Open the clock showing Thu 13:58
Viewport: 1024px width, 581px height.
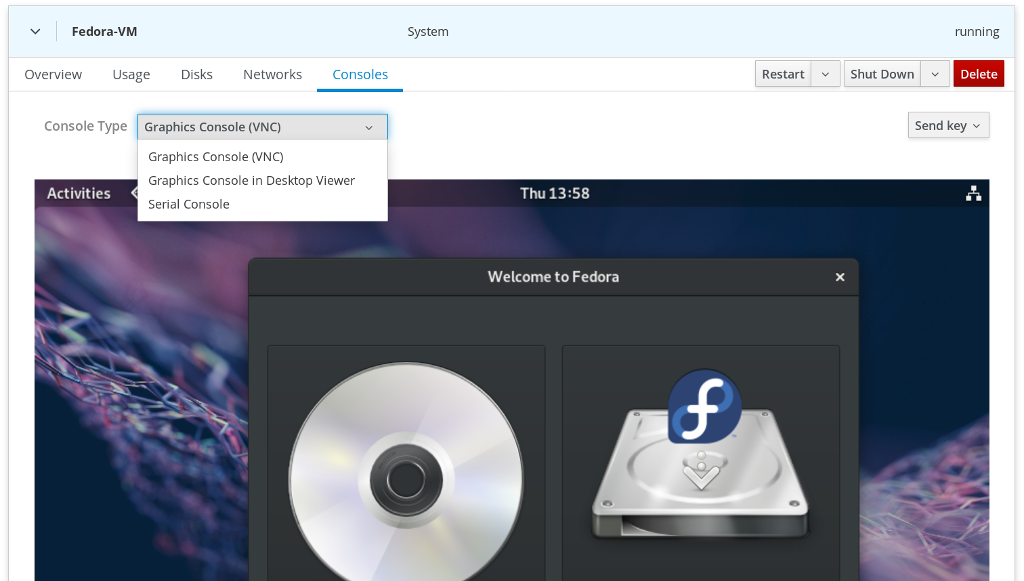(554, 193)
